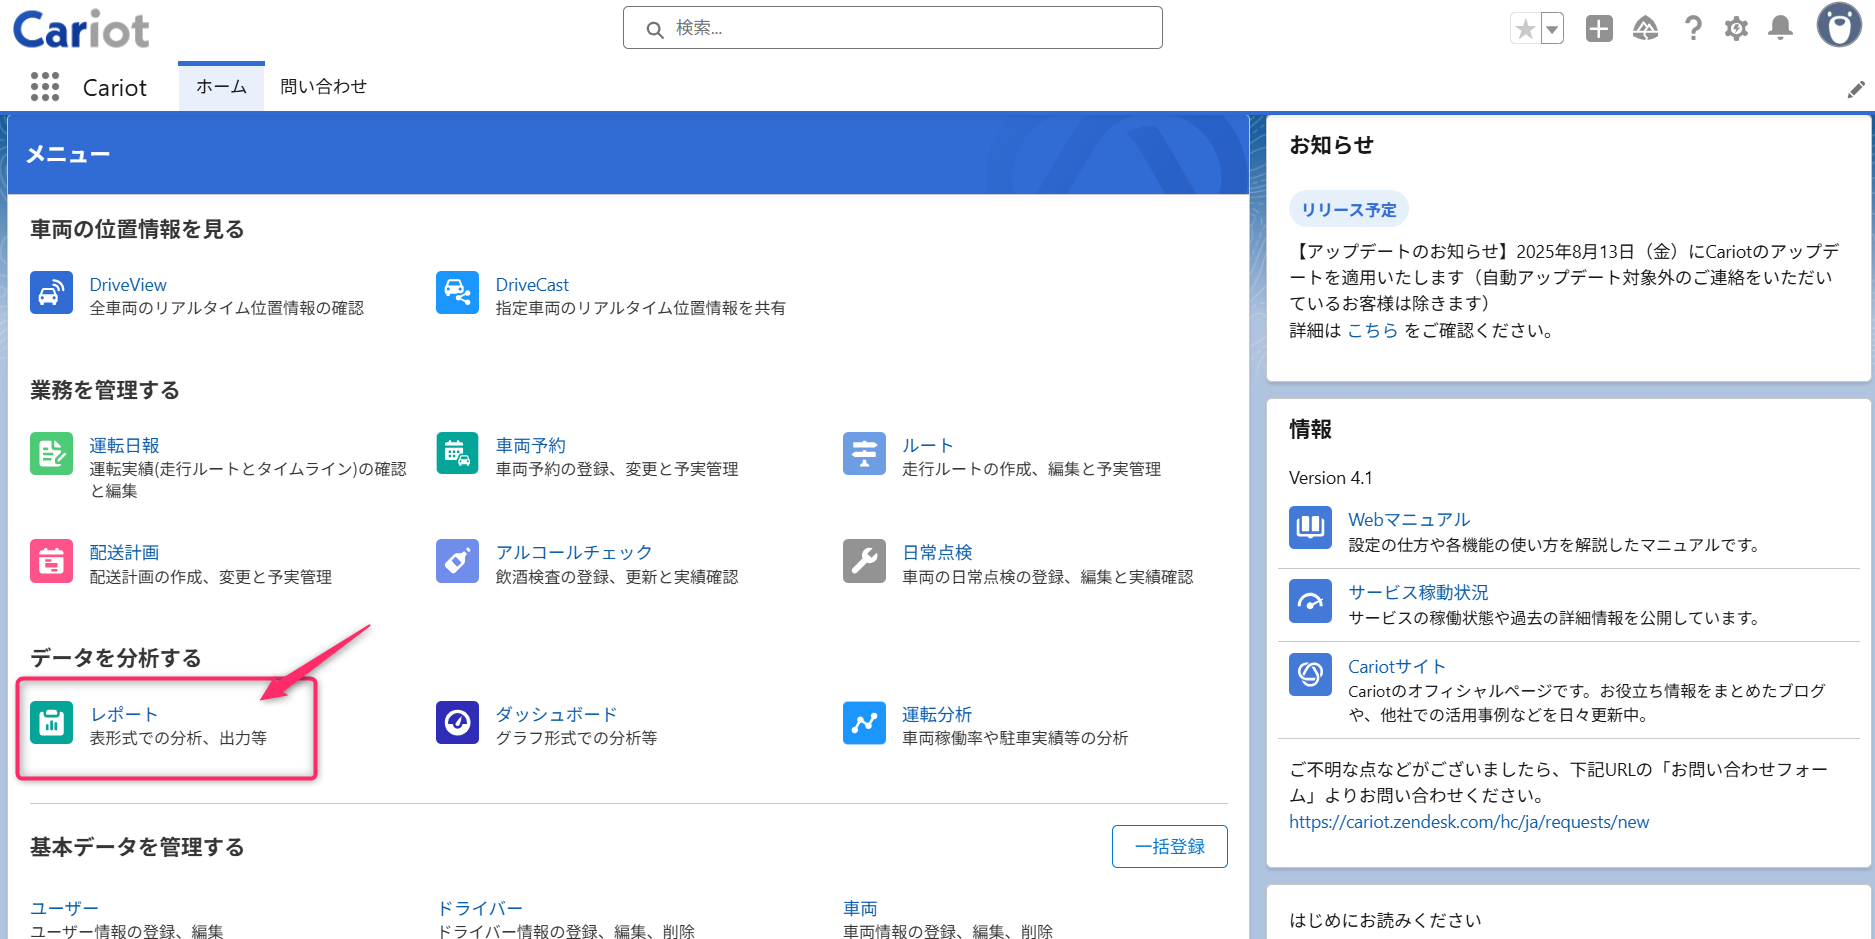
Task: Open the DriveView link
Action: click(x=128, y=285)
